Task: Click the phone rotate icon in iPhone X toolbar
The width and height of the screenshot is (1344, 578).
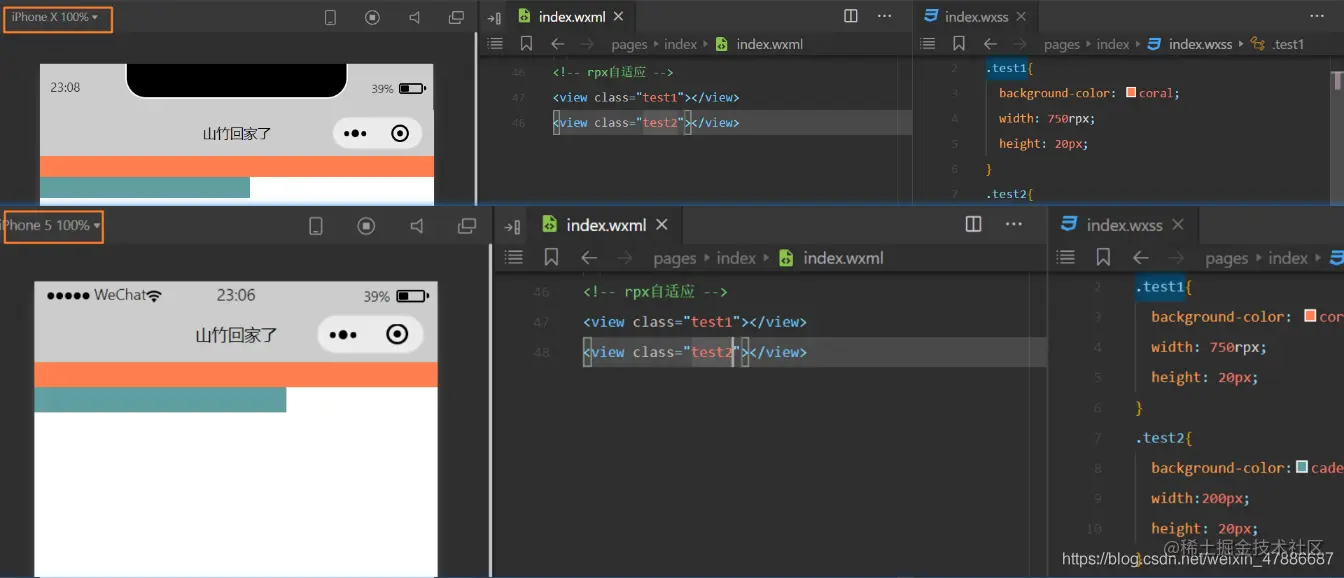Action: click(x=331, y=18)
